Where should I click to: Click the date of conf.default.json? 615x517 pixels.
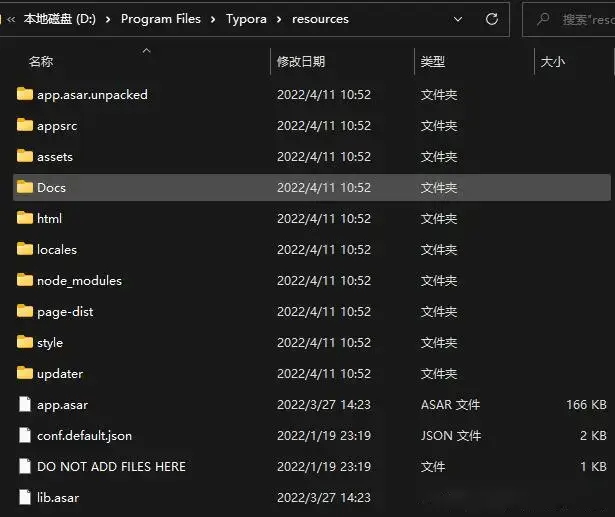pyautogui.click(x=324, y=435)
